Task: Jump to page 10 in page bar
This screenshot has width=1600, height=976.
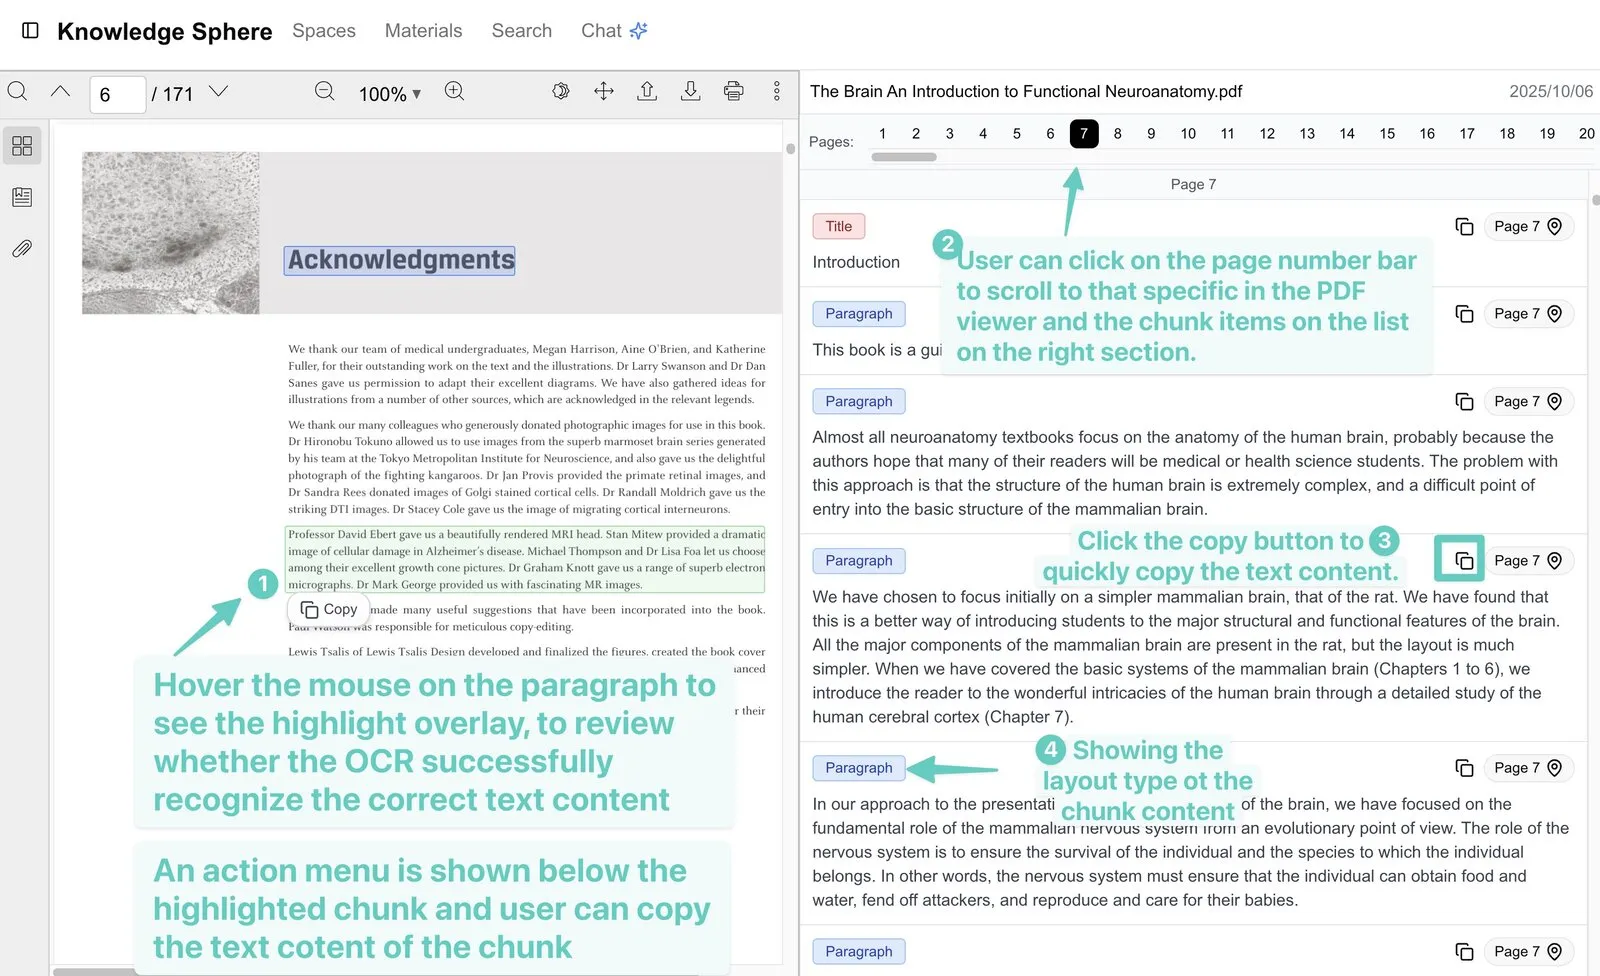Action: click(x=1188, y=134)
